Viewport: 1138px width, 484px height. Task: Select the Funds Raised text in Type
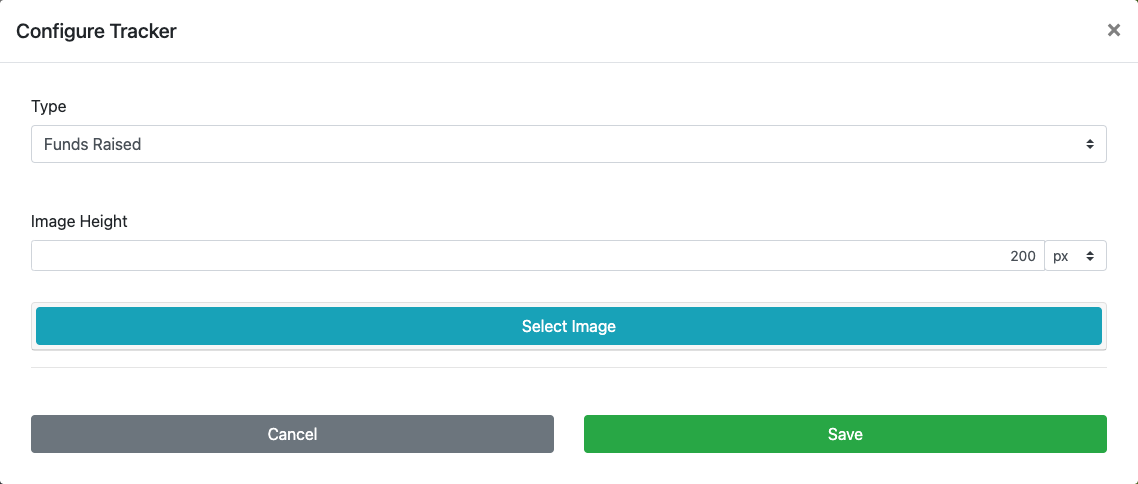click(92, 144)
